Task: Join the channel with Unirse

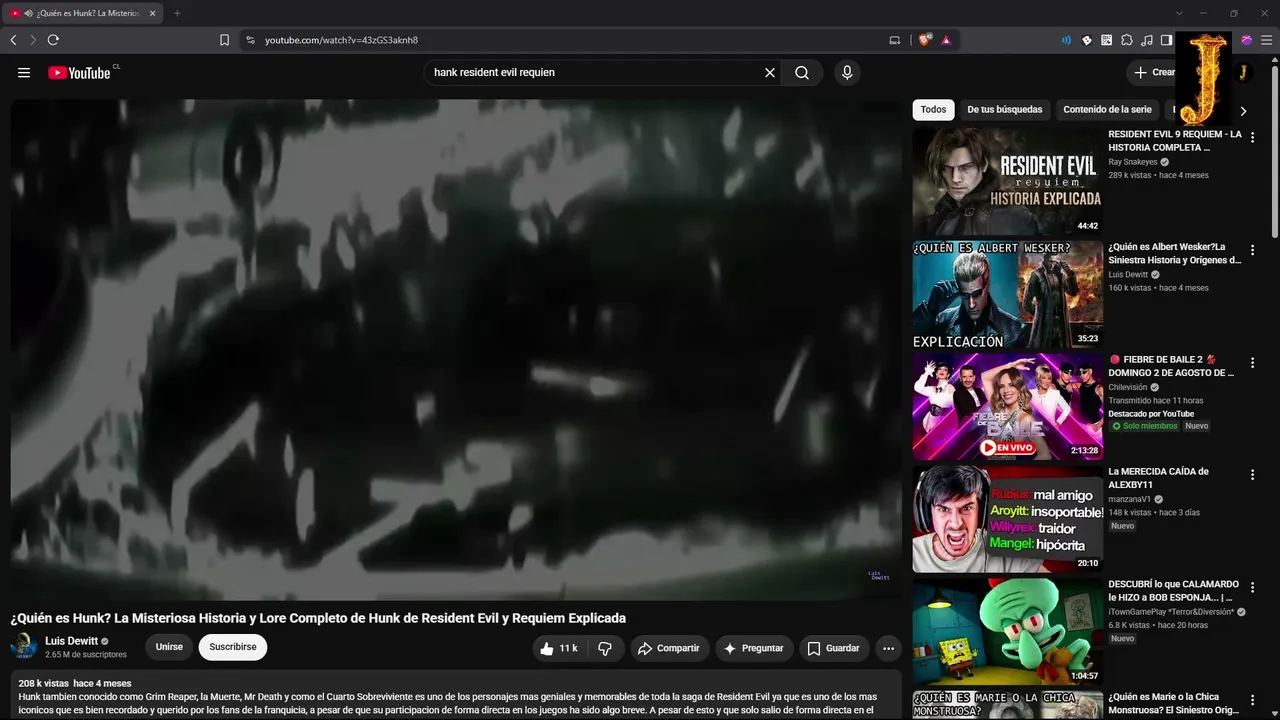Action: point(169,647)
